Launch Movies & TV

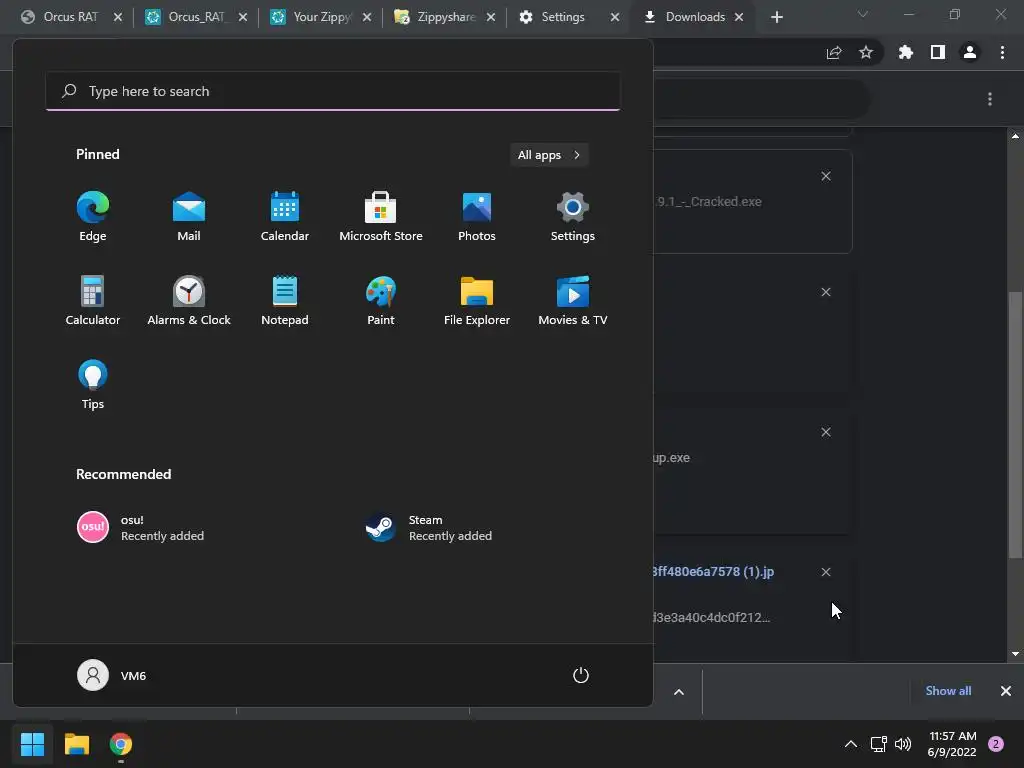[573, 301]
